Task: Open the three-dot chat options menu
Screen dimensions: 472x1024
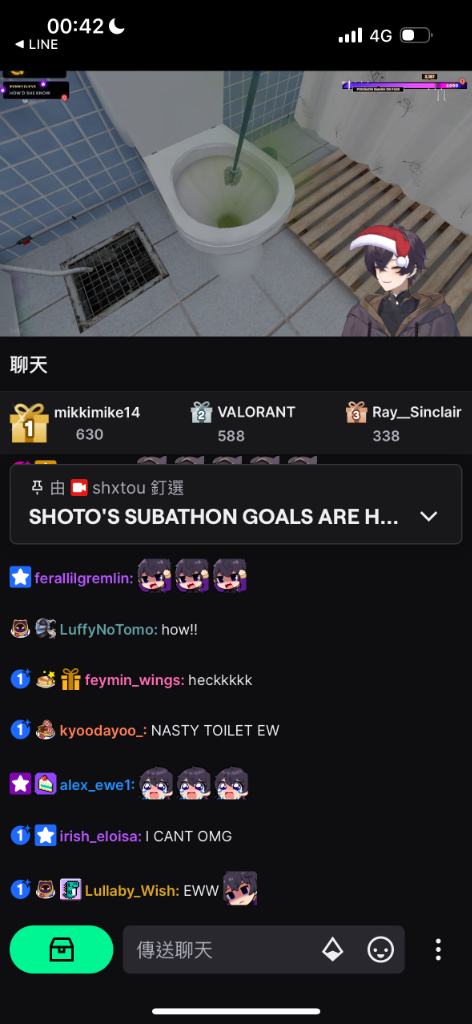Action: coord(438,950)
